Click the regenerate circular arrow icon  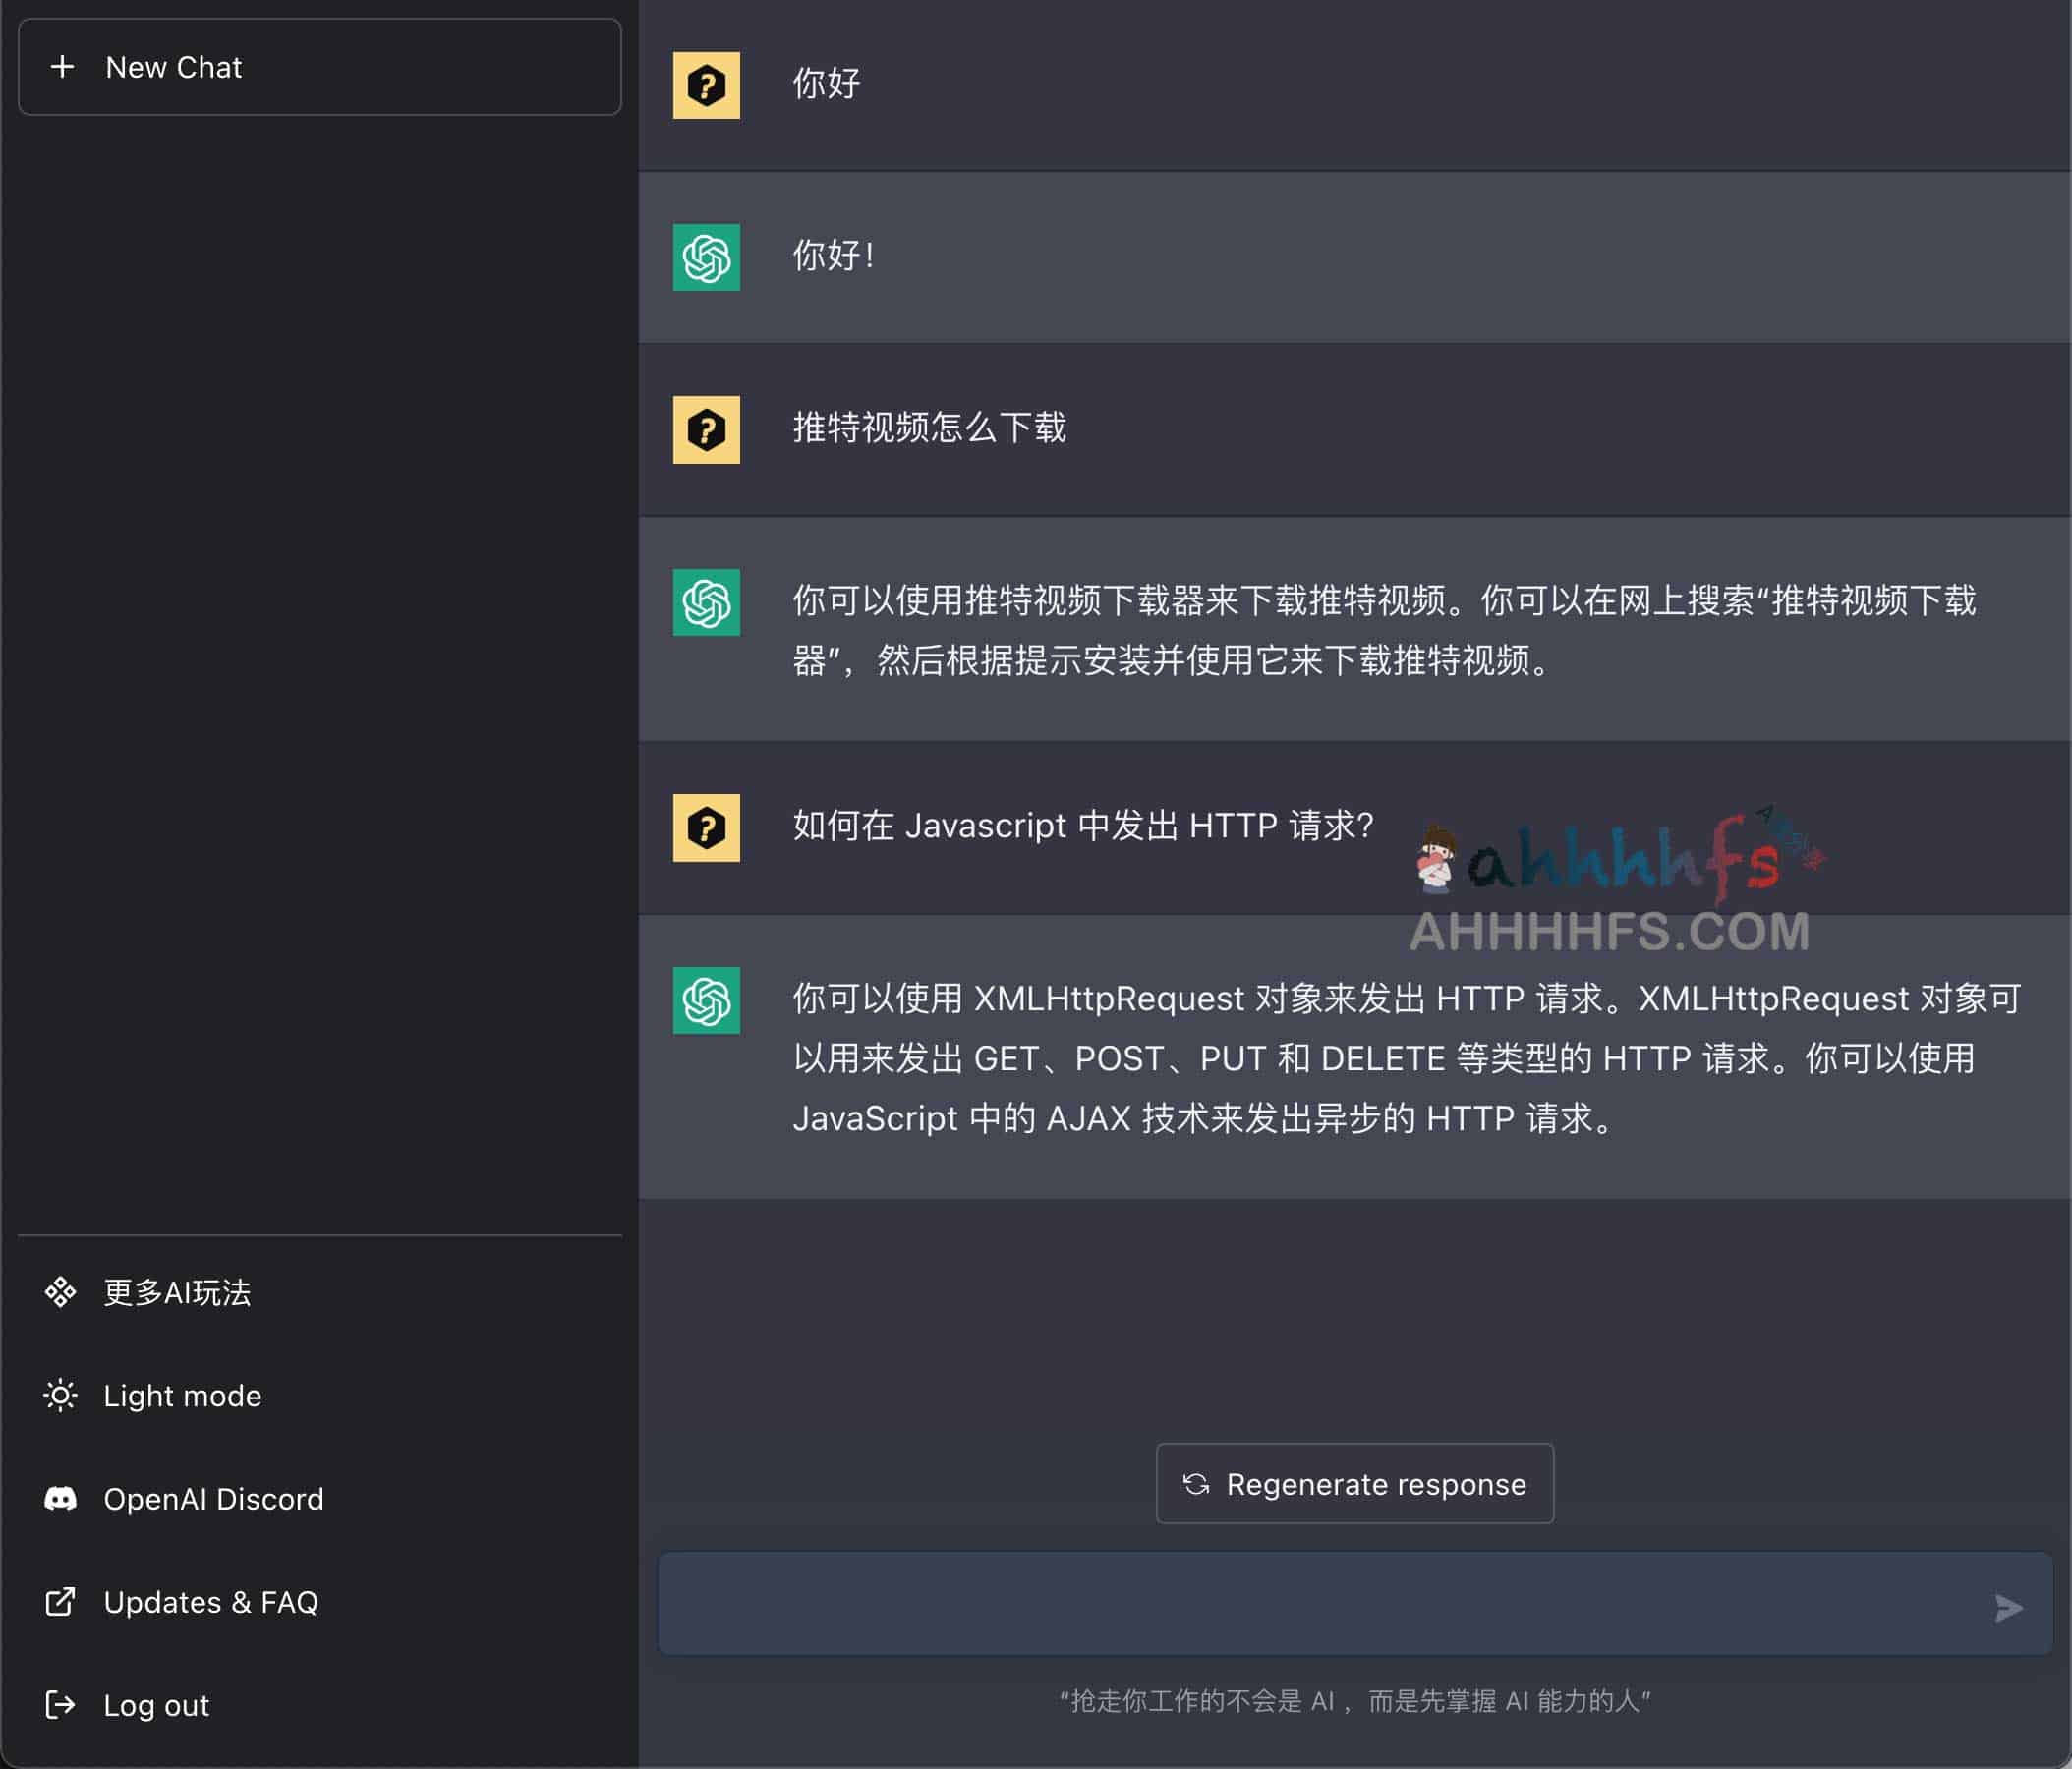pyautogui.click(x=1197, y=1484)
